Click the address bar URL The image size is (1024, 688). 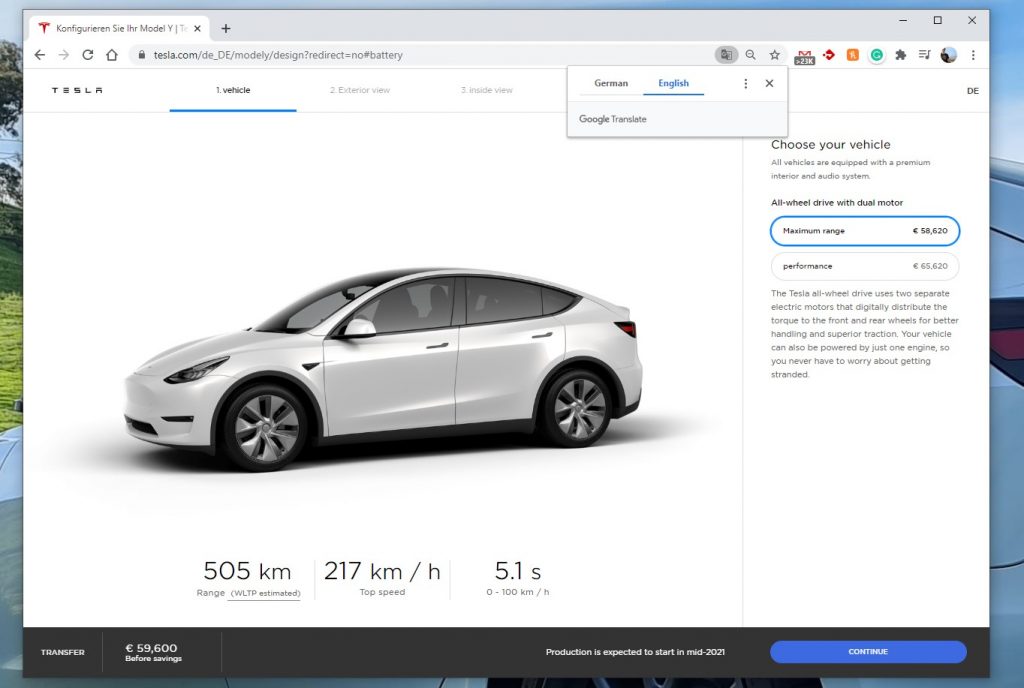tap(278, 55)
